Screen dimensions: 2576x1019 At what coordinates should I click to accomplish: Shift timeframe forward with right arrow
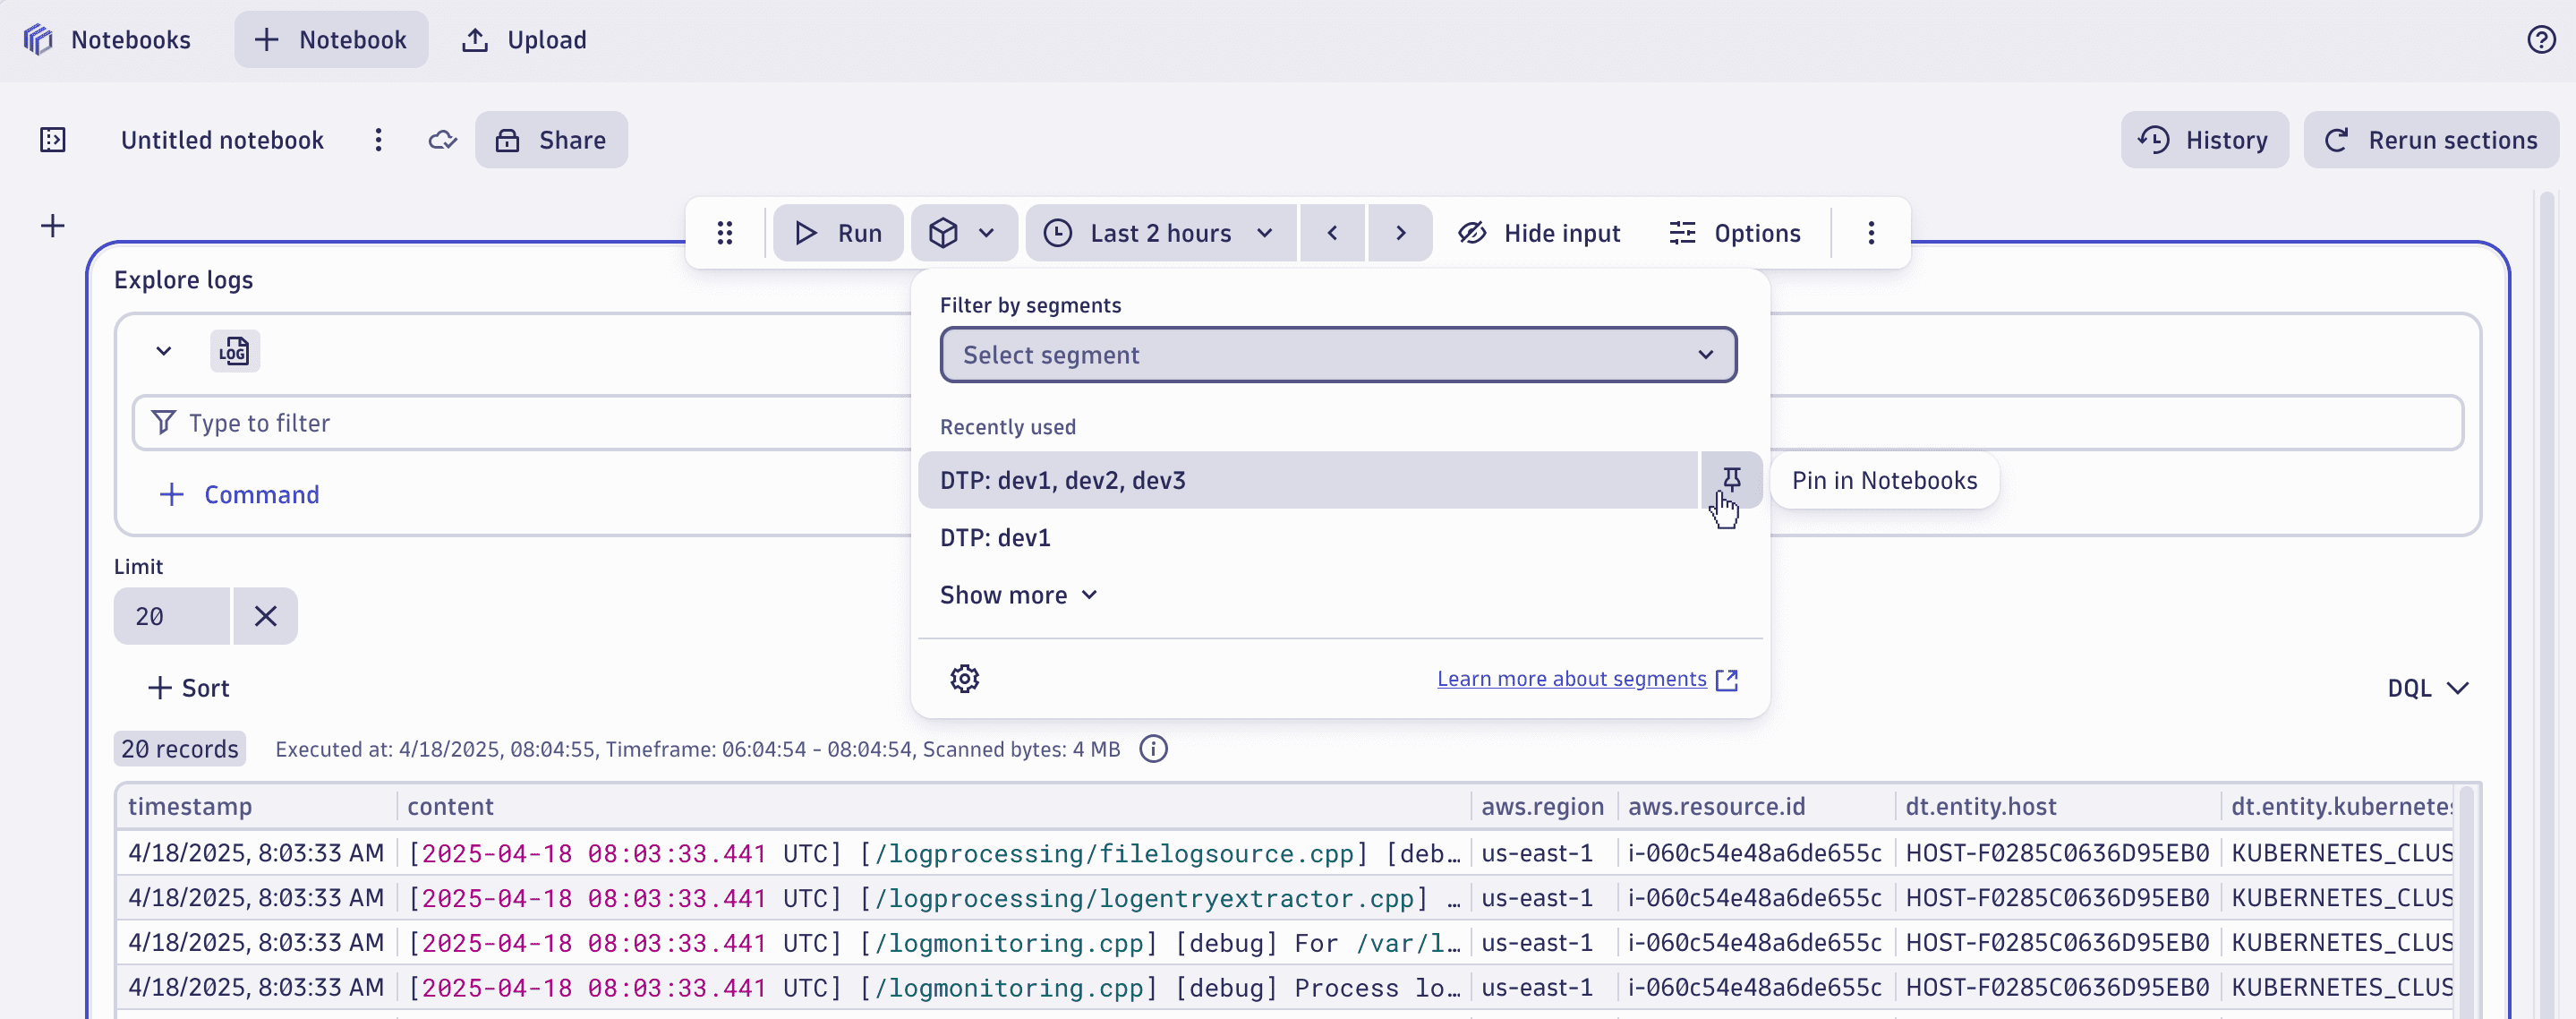pyautogui.click(x=1400, y=233)
